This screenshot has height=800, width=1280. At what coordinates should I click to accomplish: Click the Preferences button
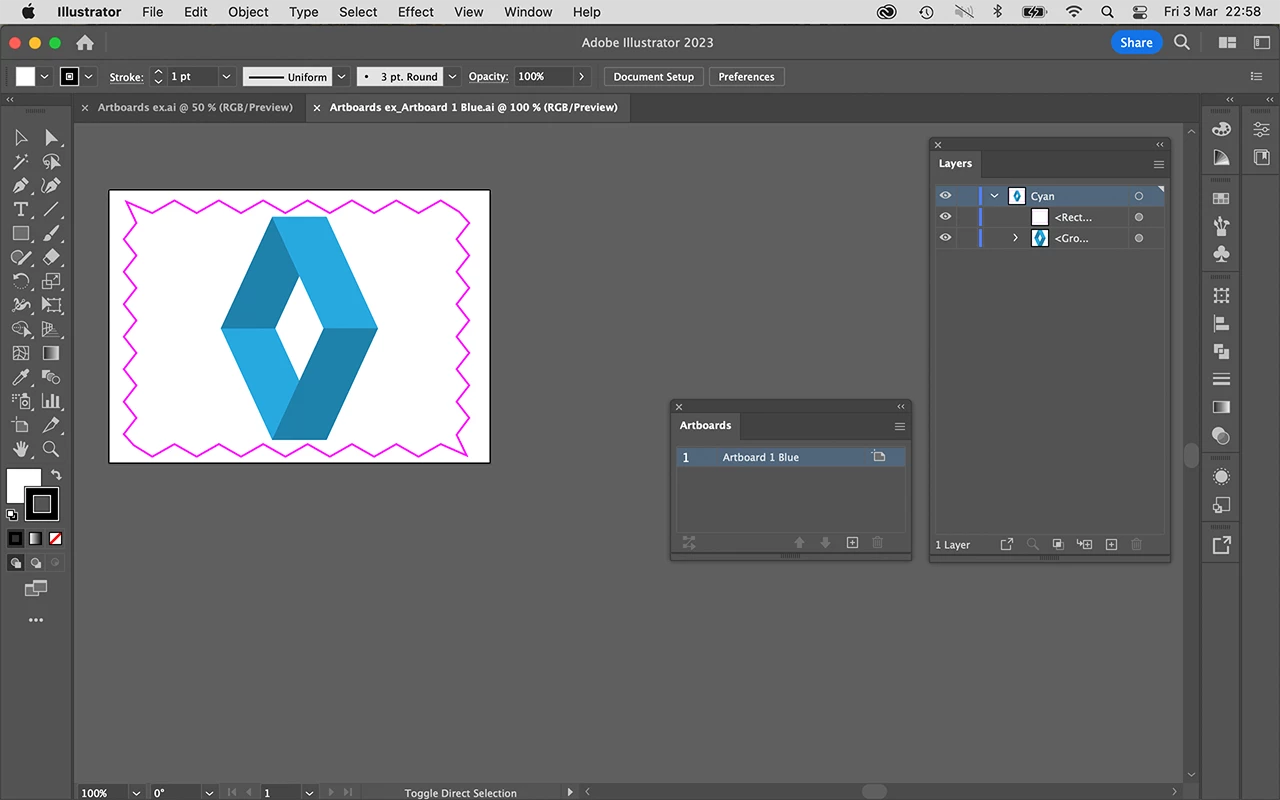coord(746,77)
